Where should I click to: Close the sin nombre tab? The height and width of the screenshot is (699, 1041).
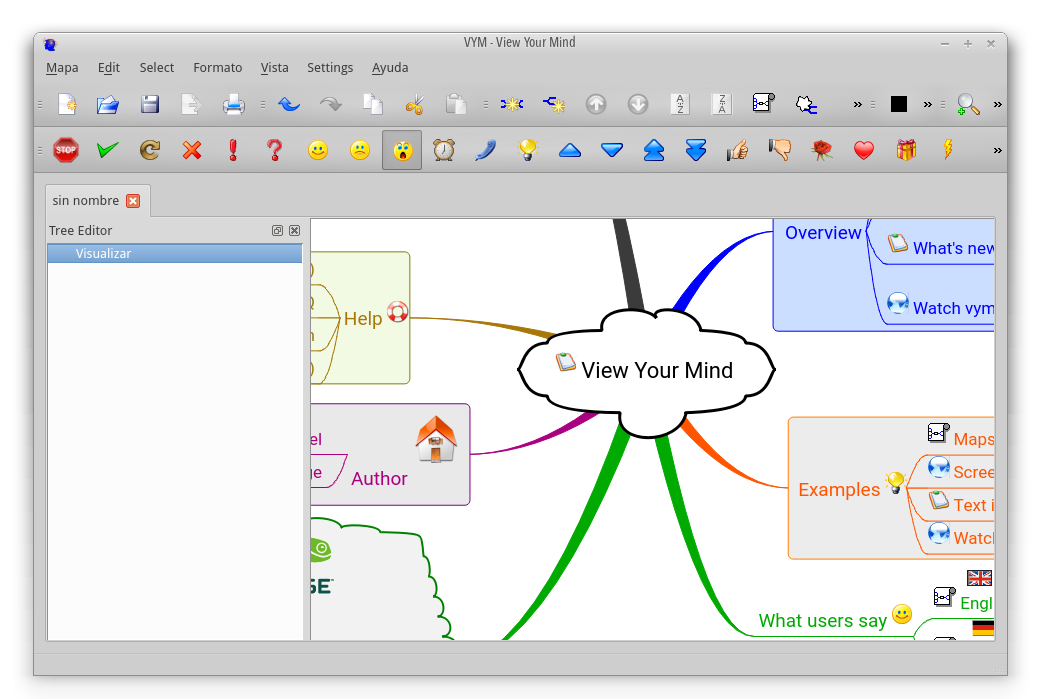[x=133, y=201]
